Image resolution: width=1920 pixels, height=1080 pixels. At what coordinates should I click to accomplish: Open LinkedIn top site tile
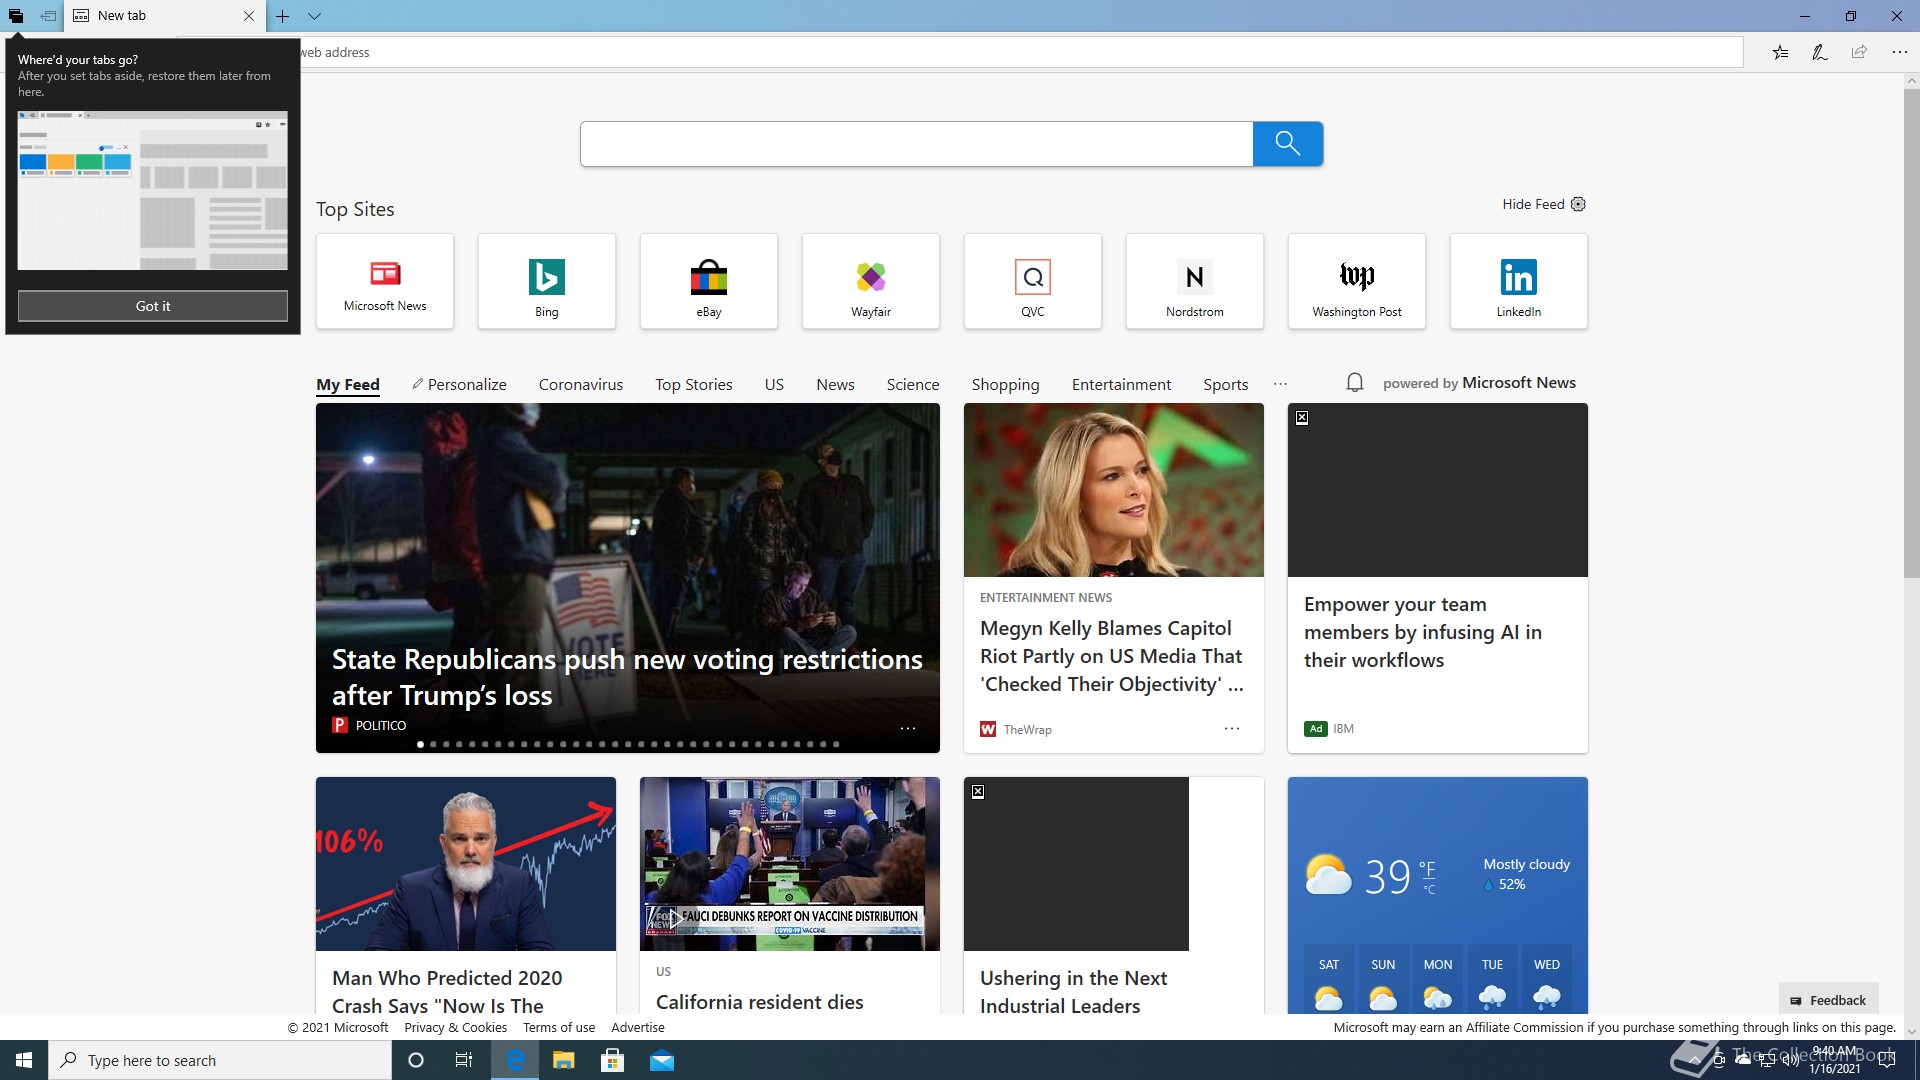point(1519,281)
